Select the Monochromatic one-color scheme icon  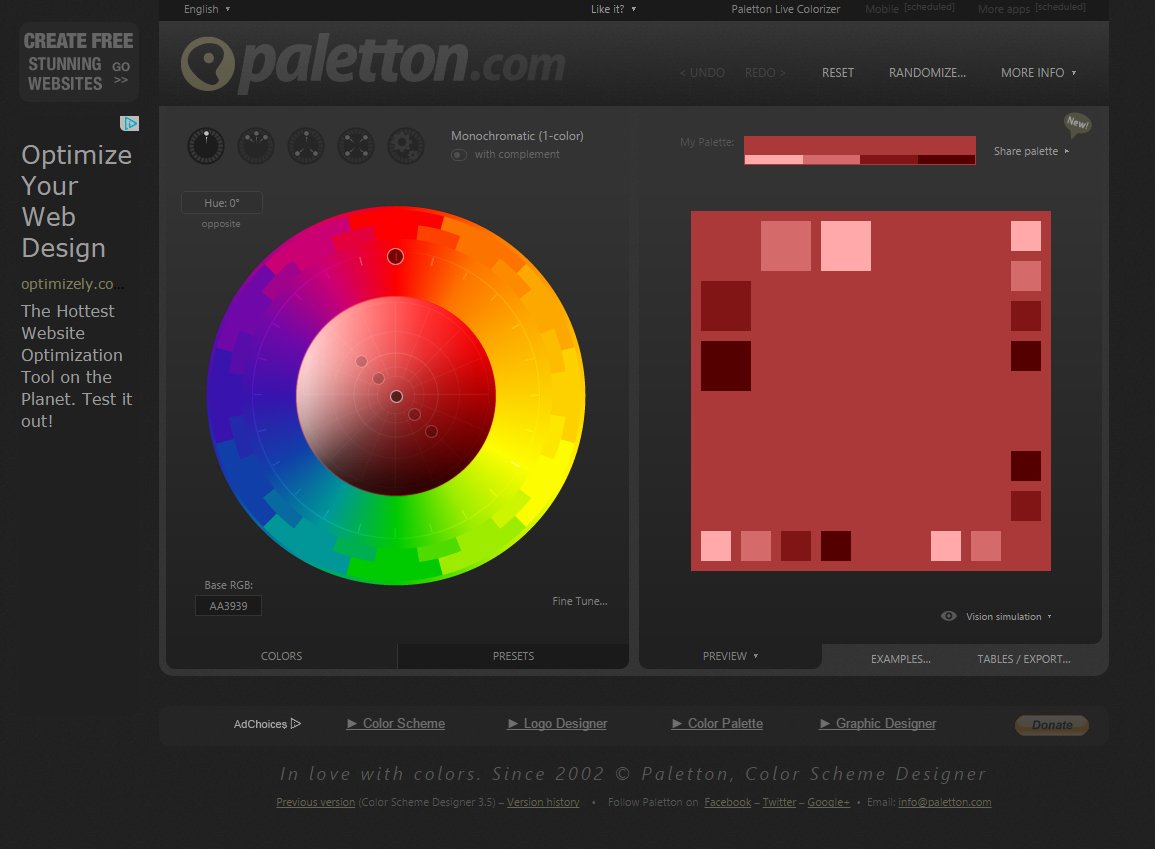(206, 146)
